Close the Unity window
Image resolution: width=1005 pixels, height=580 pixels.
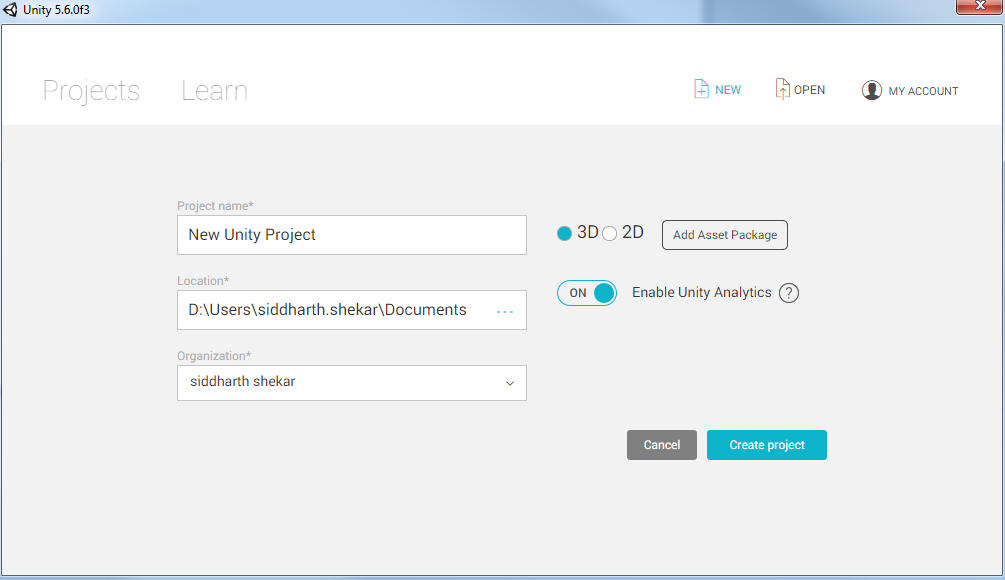(x=979, y=6)
